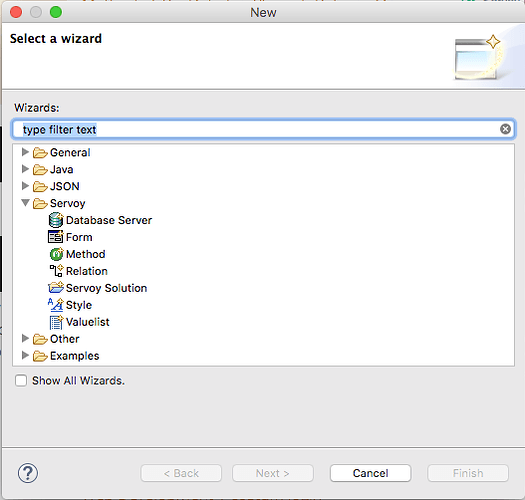Click the Servoy Solution folder icon
525x500 pixels.
(x=56, y=287)
